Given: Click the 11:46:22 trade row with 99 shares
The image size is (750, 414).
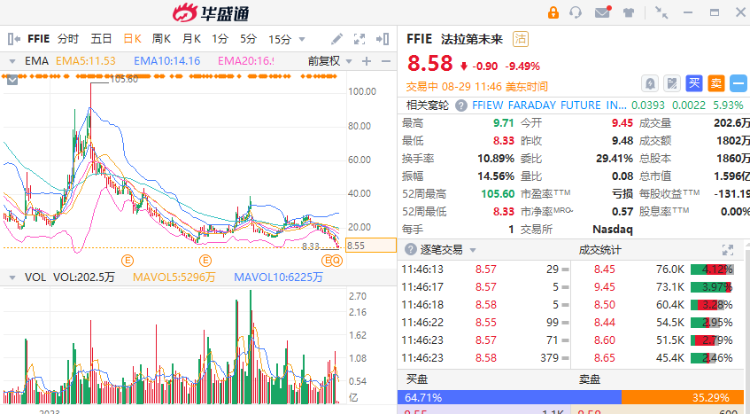Looking at the screenshot, I should click(x=484, y=322).
